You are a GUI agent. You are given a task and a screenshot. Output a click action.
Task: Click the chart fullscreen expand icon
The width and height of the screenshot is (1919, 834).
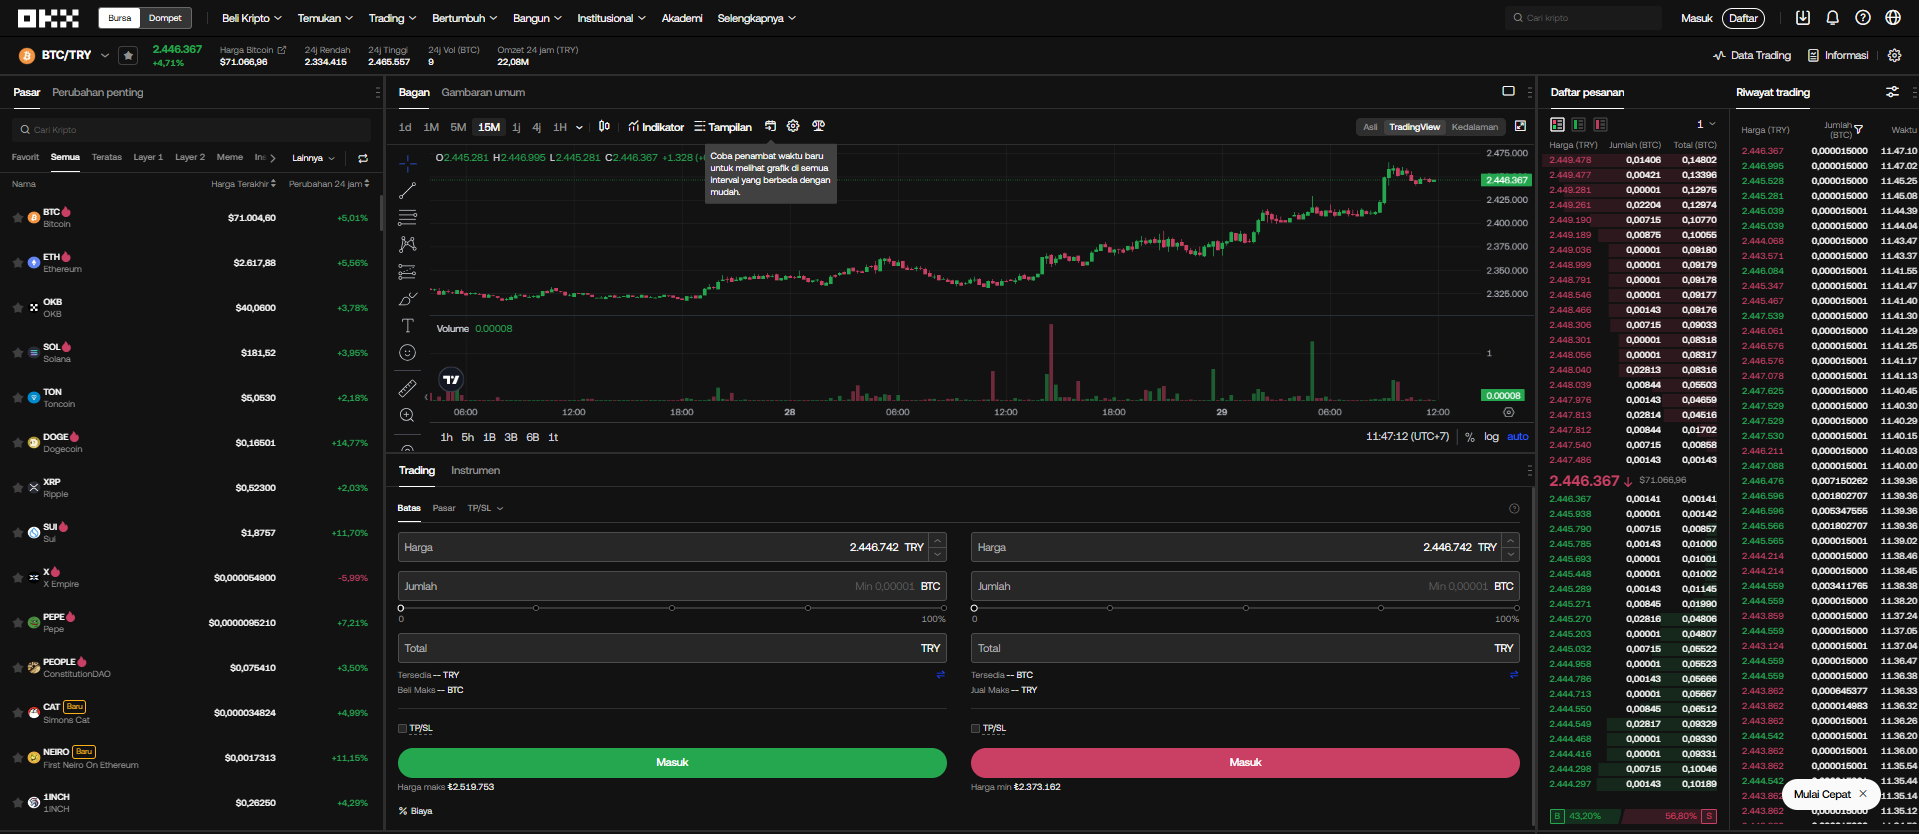[1520, 126]
